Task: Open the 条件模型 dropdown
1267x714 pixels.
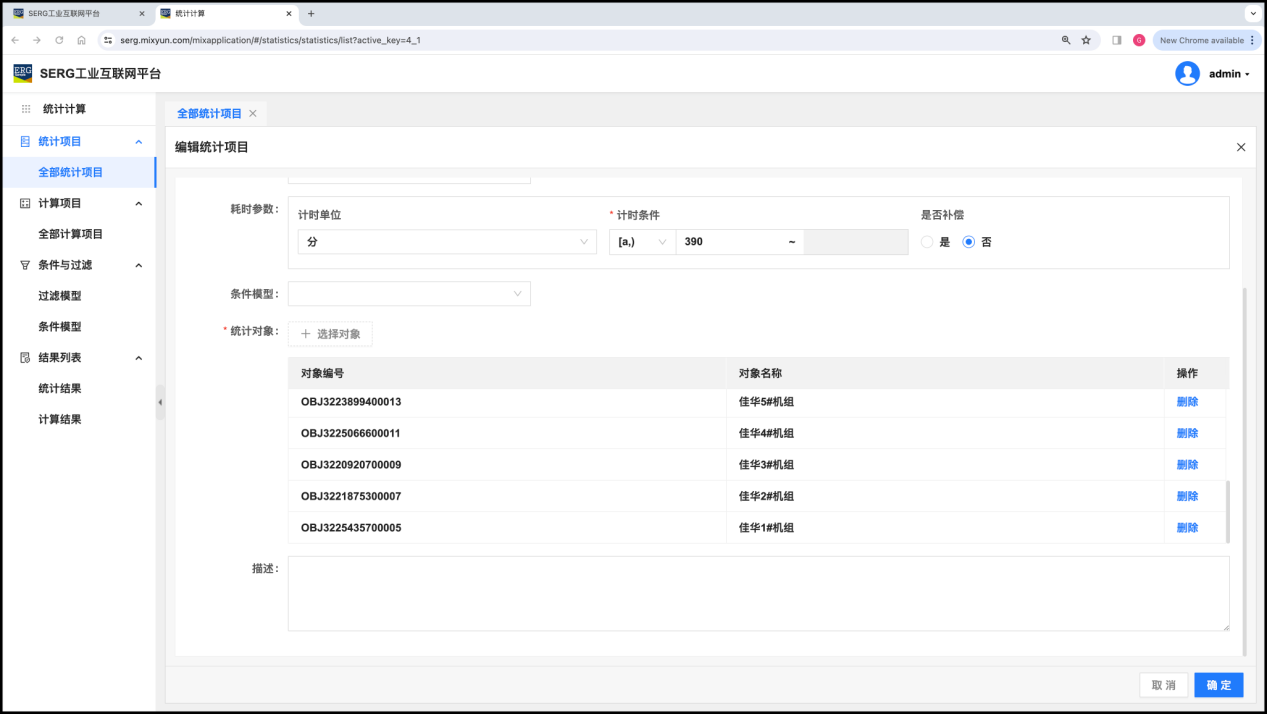Action: pos(409,294)
